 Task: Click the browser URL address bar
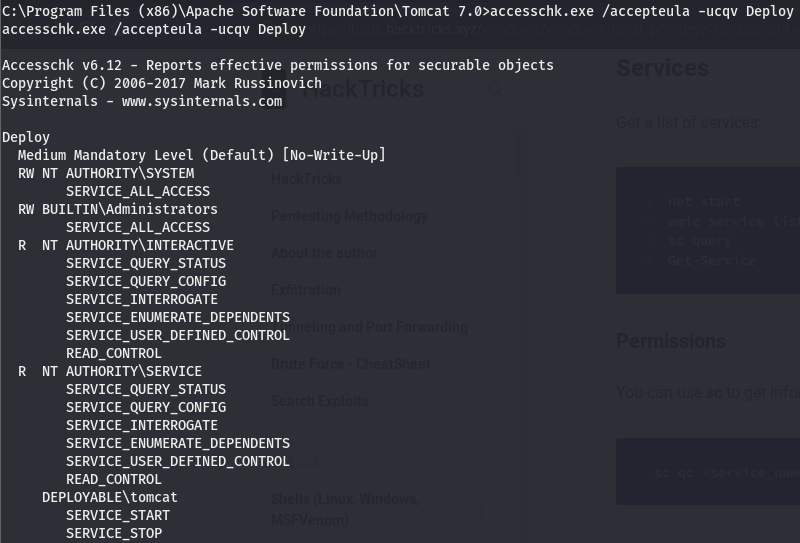tap(551, 29)
